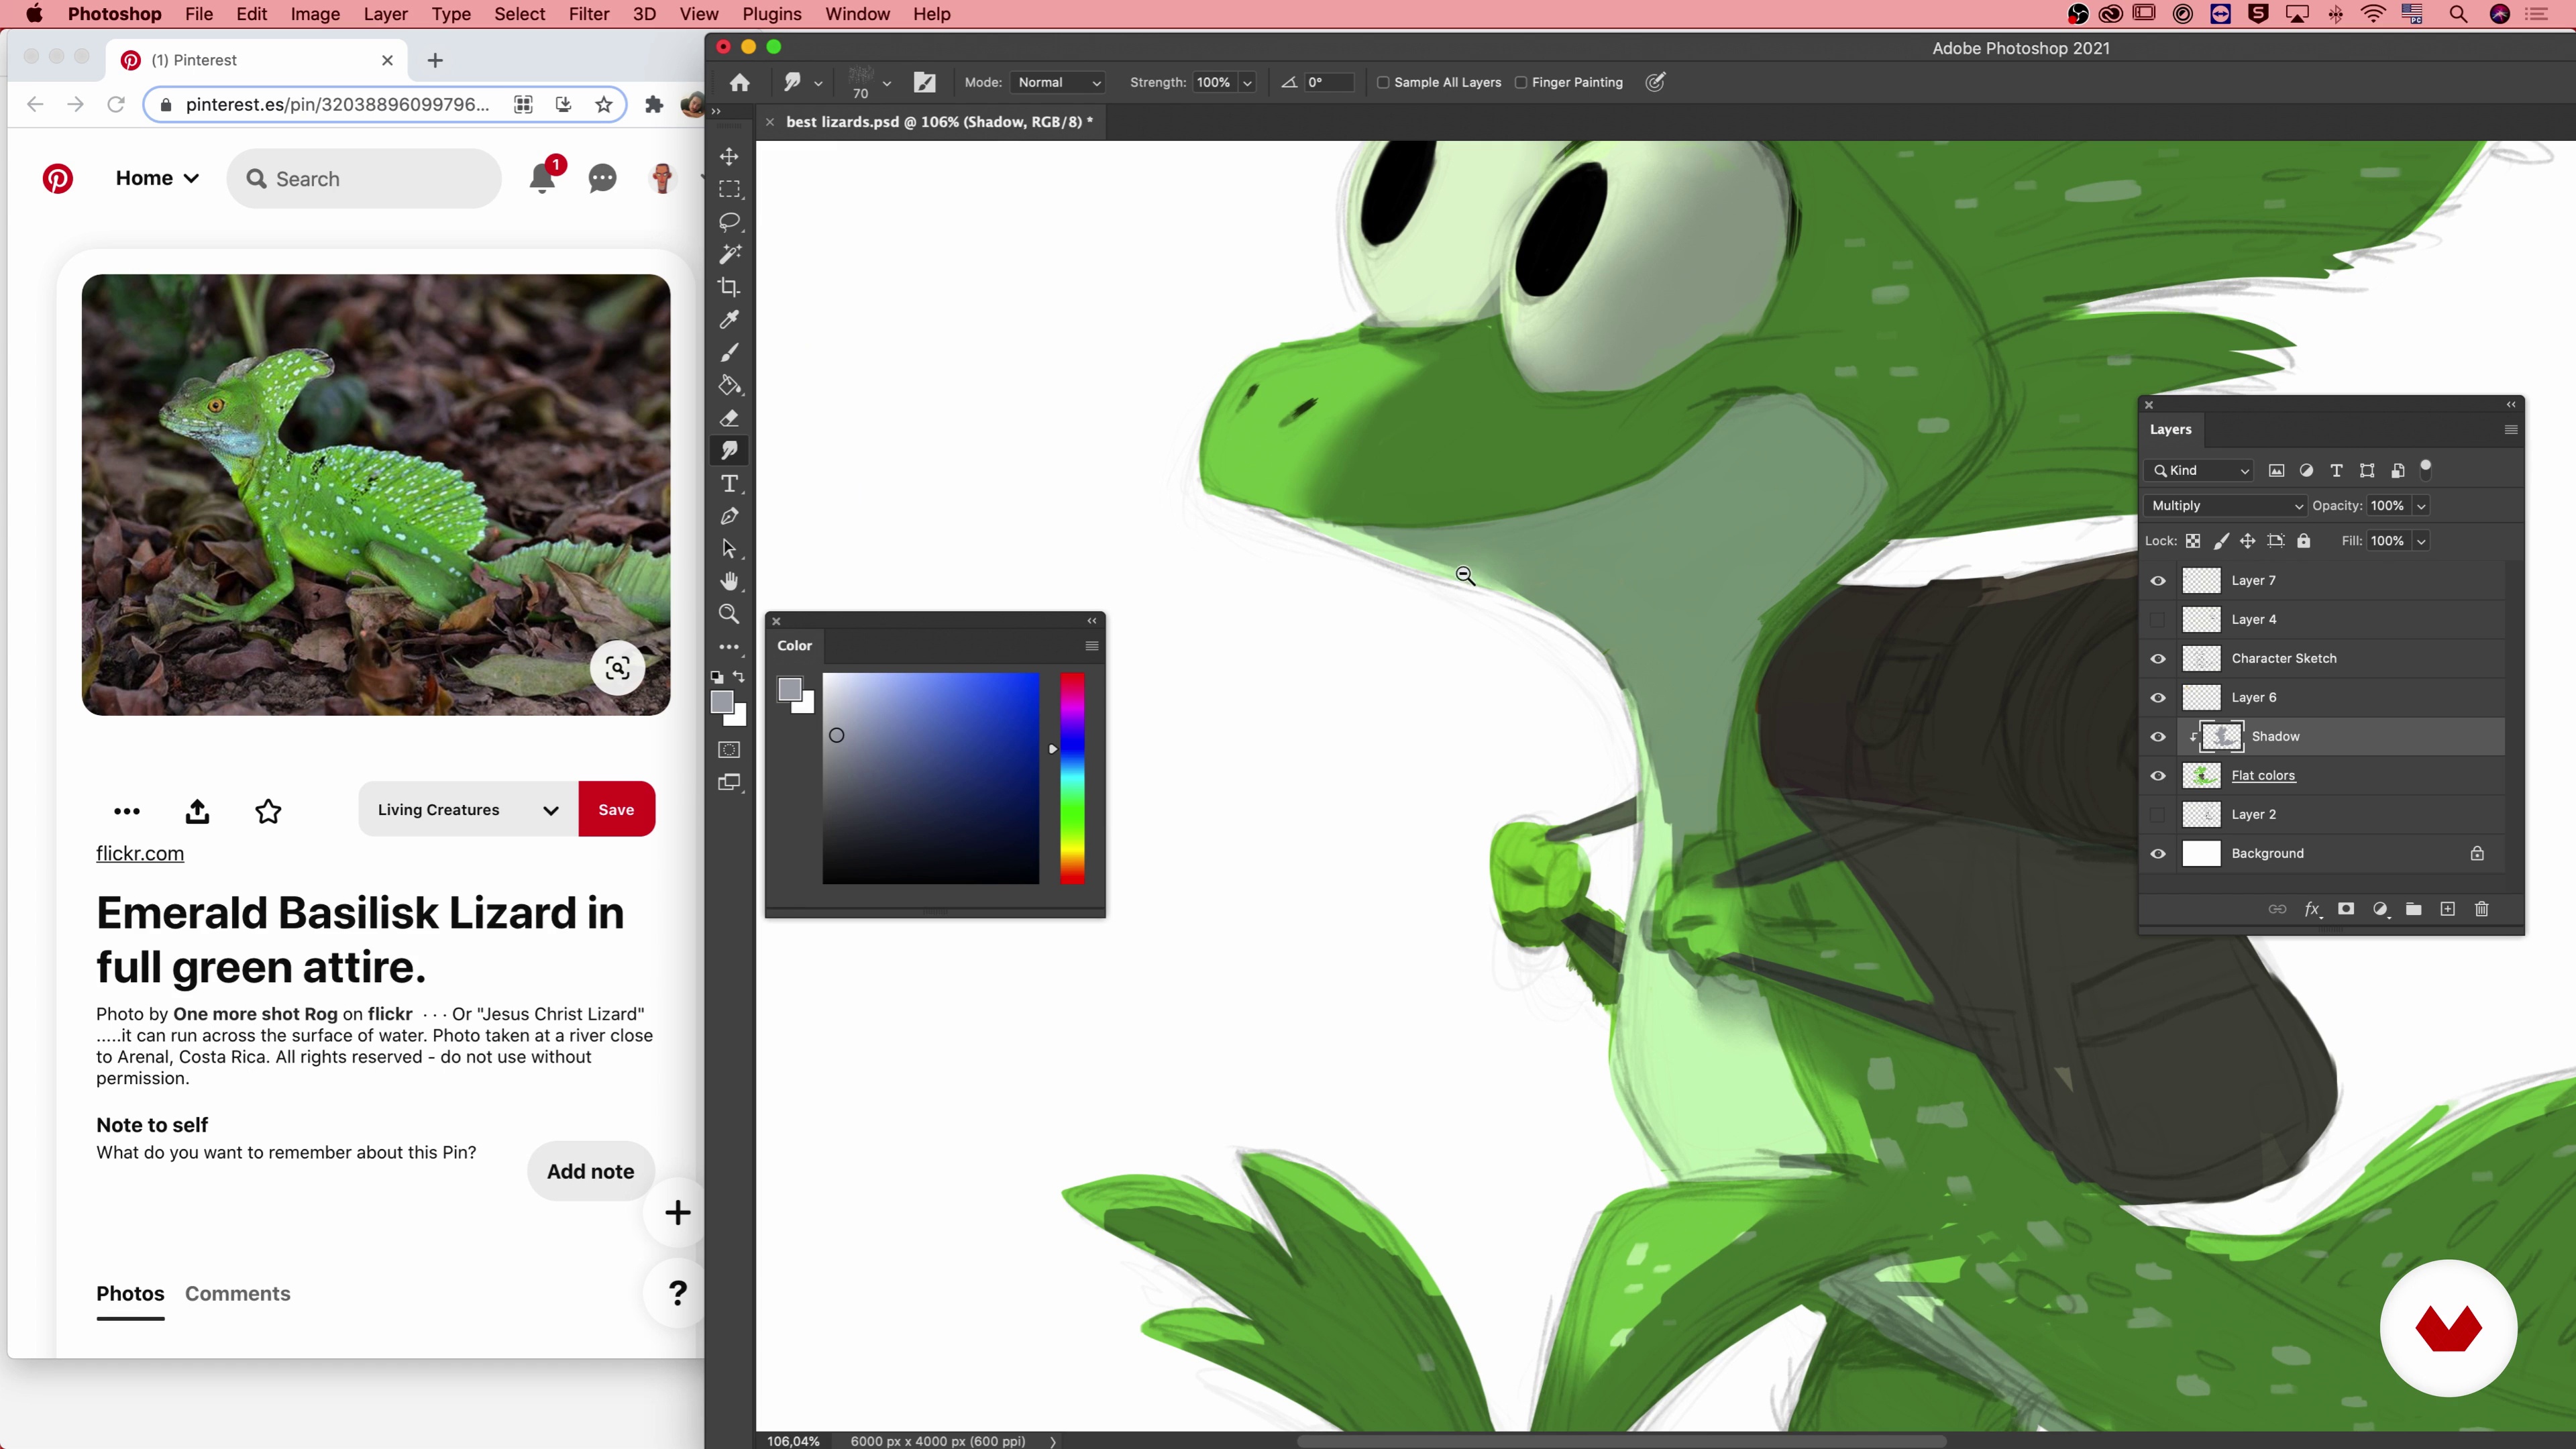2576x1449 pixels.
Task: Enable Finger Painting checkbox
Action: point(1521,83)
